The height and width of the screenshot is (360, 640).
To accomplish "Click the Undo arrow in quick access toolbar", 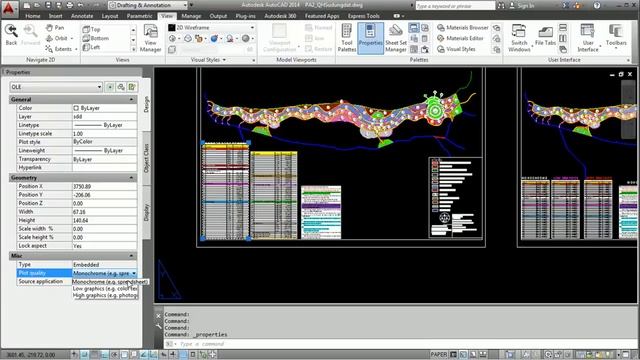I will 80,5.
